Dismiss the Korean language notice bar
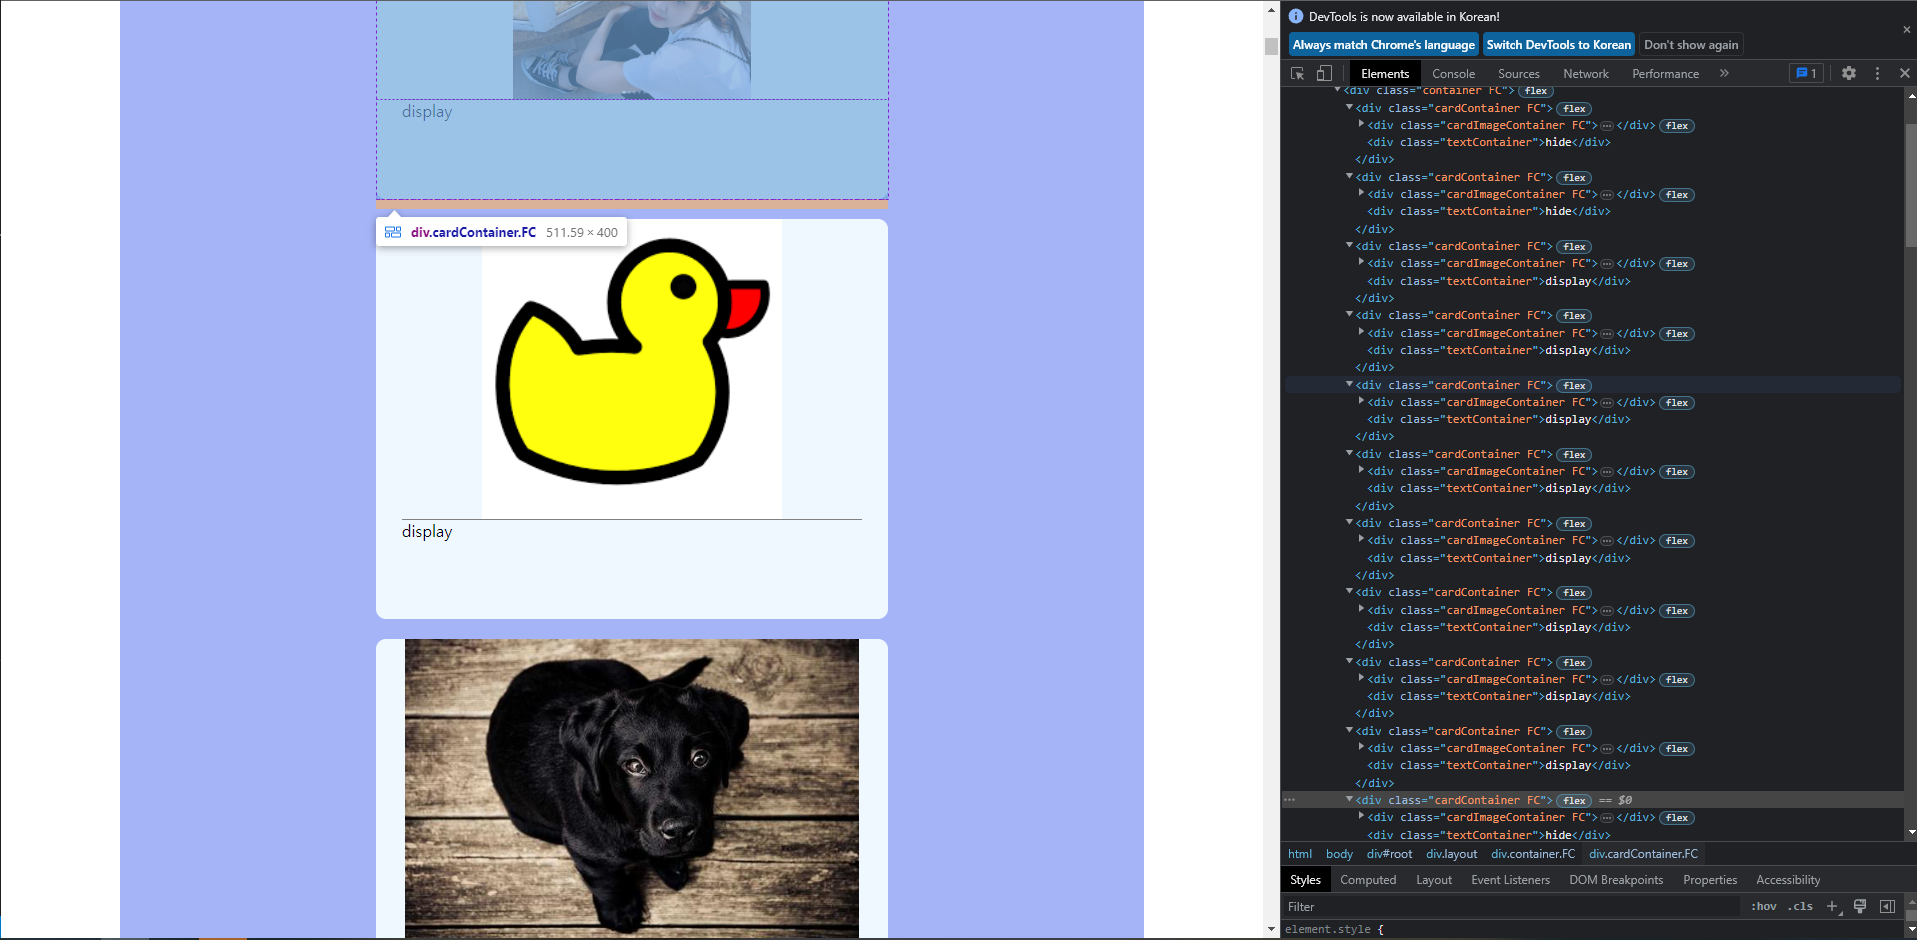 click(1907, 30)
